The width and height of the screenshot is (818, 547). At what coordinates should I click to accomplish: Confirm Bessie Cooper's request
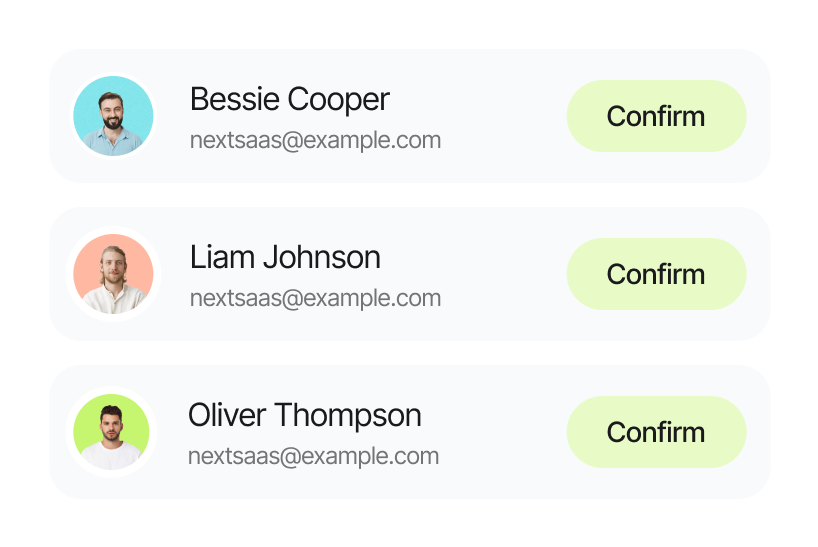click(656, 116)
